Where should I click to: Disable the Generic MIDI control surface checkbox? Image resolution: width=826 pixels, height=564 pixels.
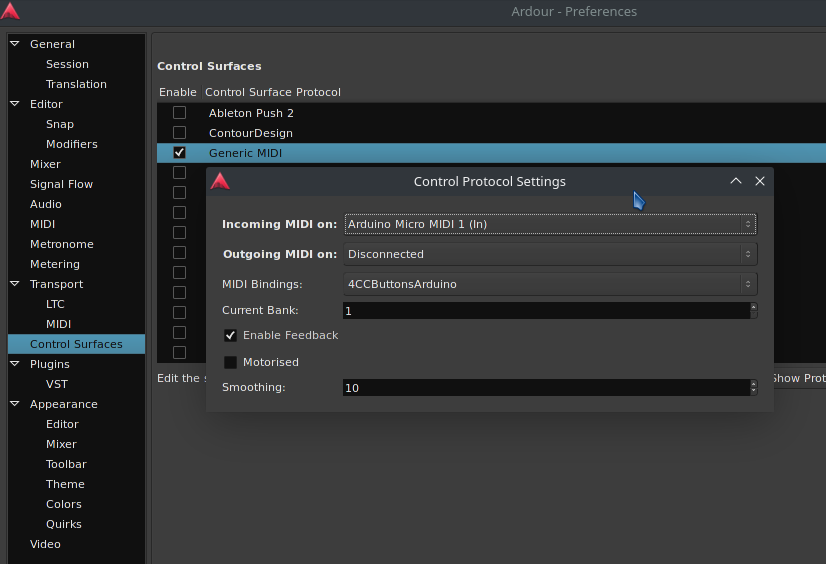click(x=180, y=153)
